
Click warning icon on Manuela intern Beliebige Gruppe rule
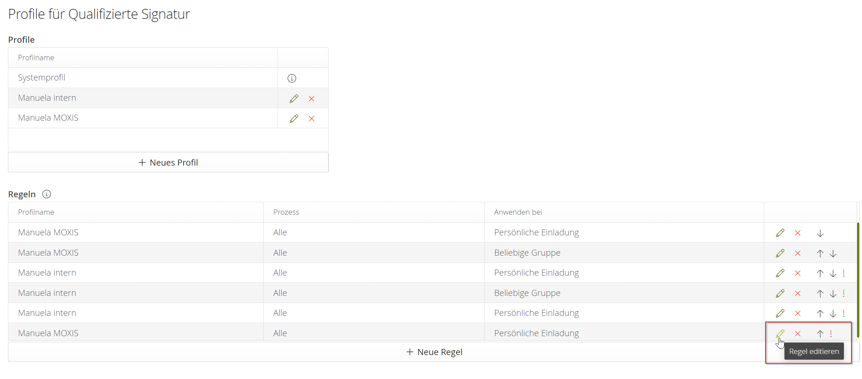click(843, 293)
